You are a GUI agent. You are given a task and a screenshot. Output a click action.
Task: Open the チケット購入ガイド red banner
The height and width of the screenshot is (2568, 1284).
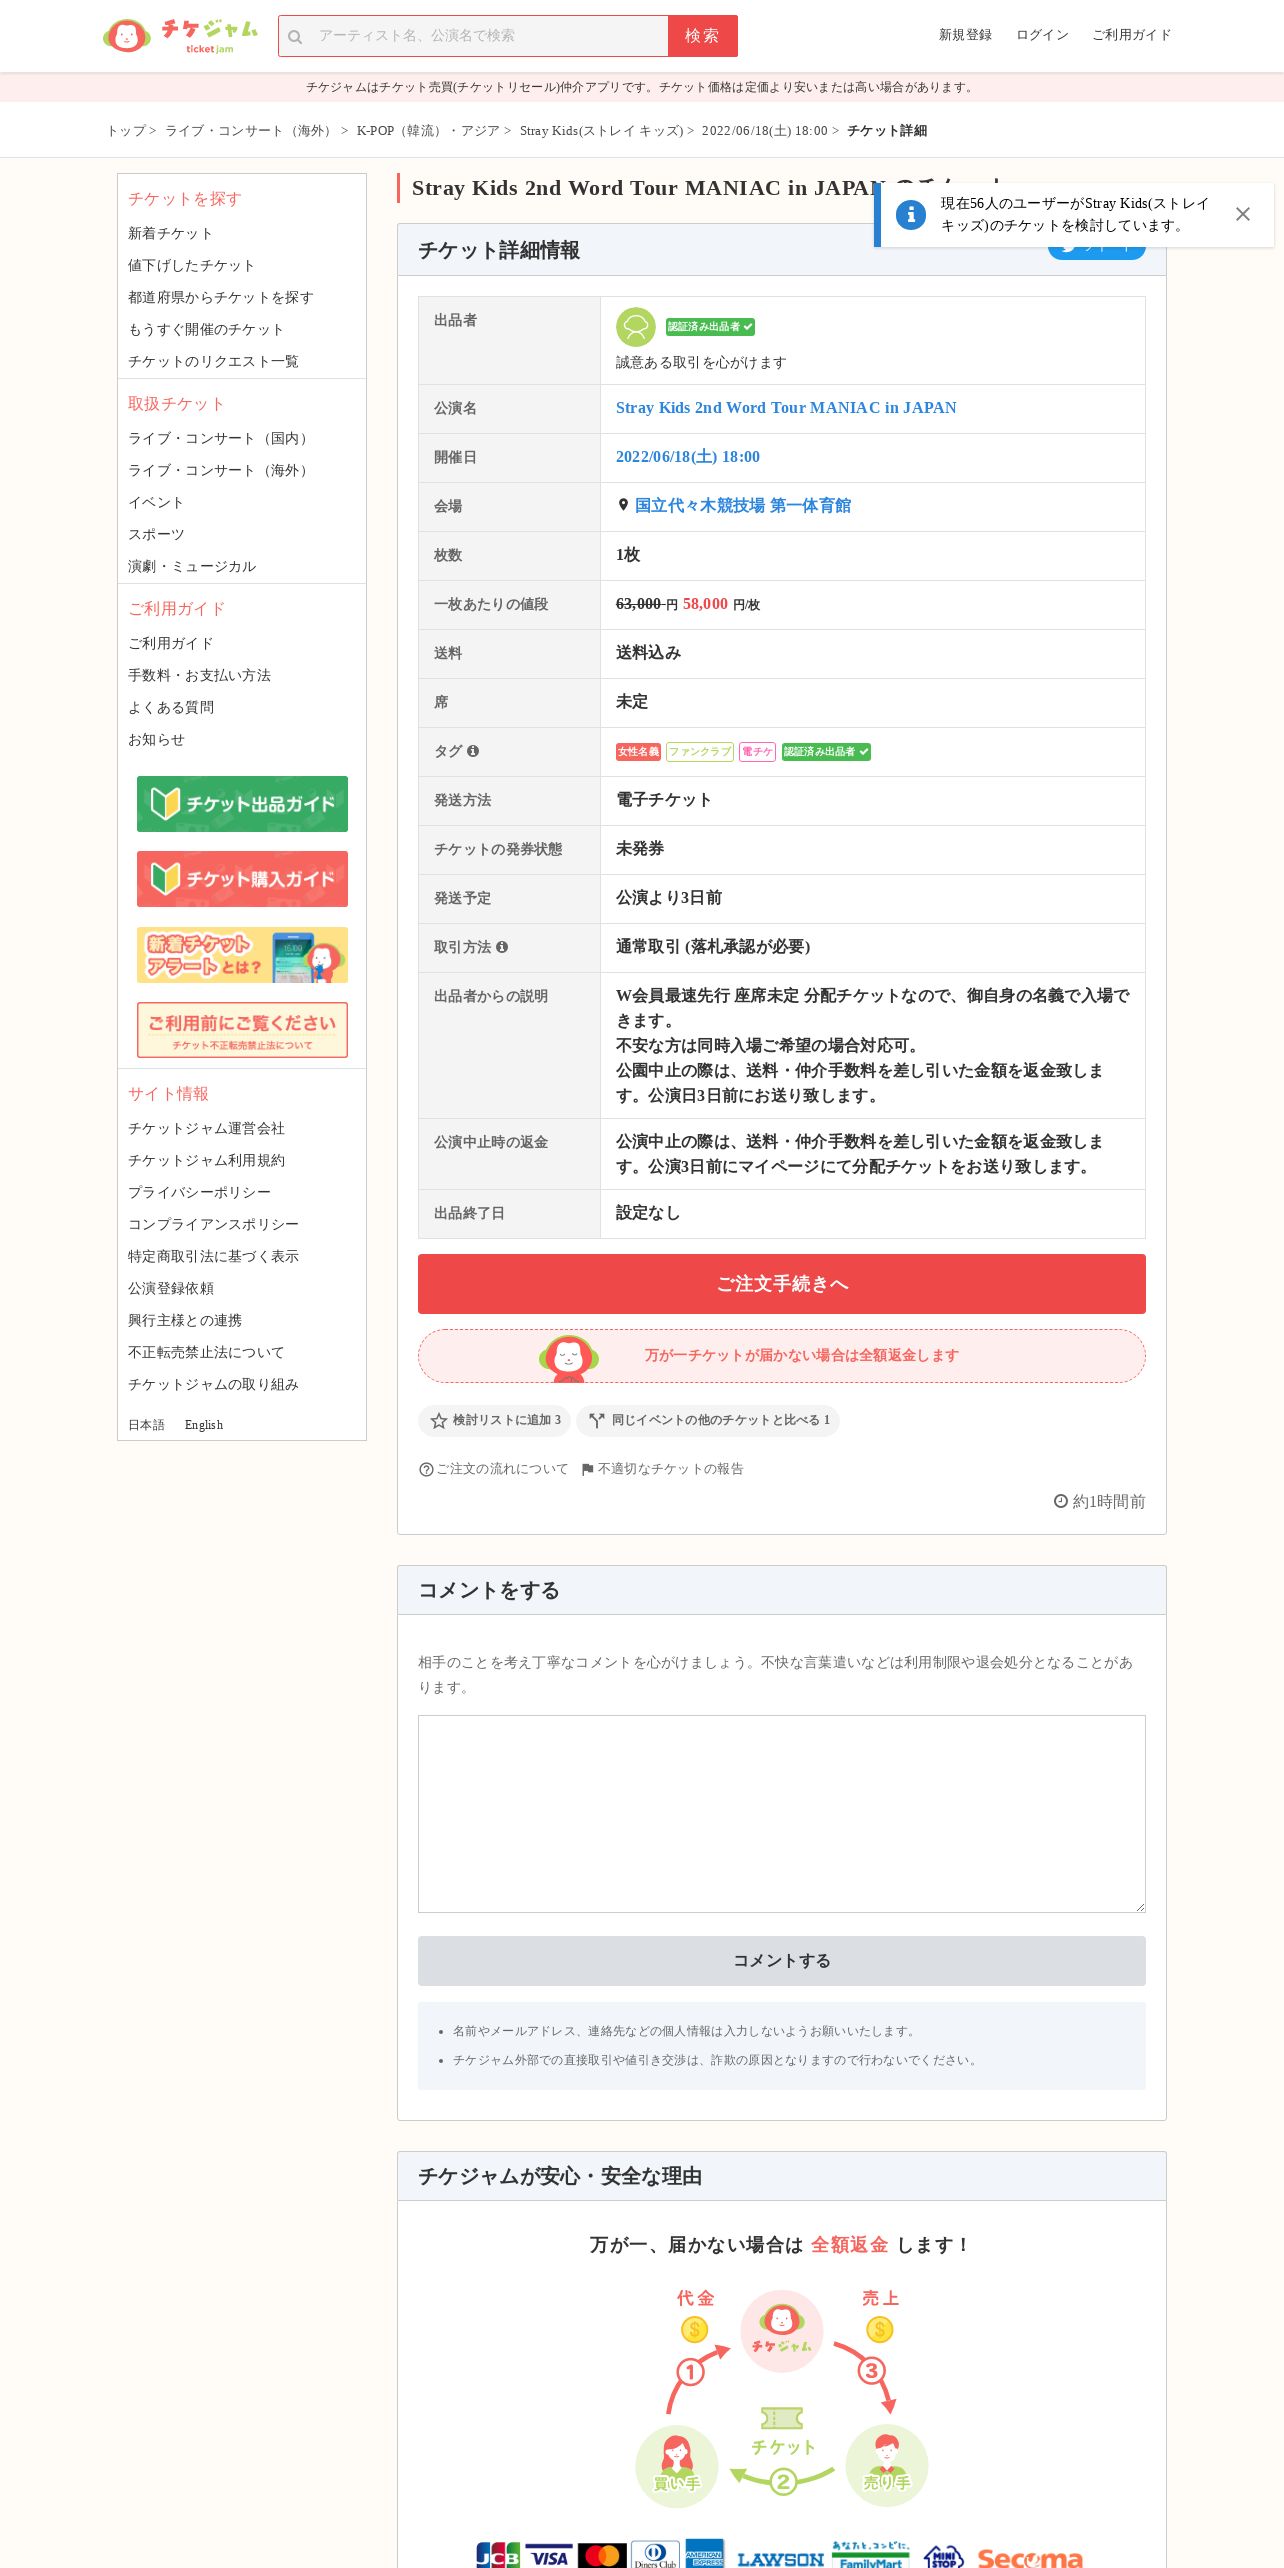(x=242, y=879)
